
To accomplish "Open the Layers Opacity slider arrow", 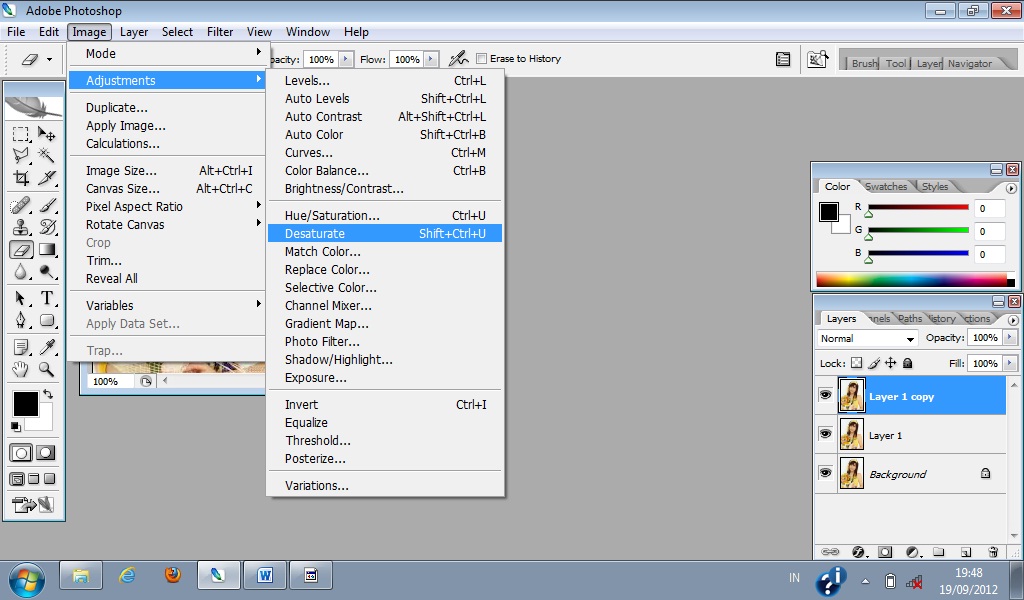I will click(1010, 338).
